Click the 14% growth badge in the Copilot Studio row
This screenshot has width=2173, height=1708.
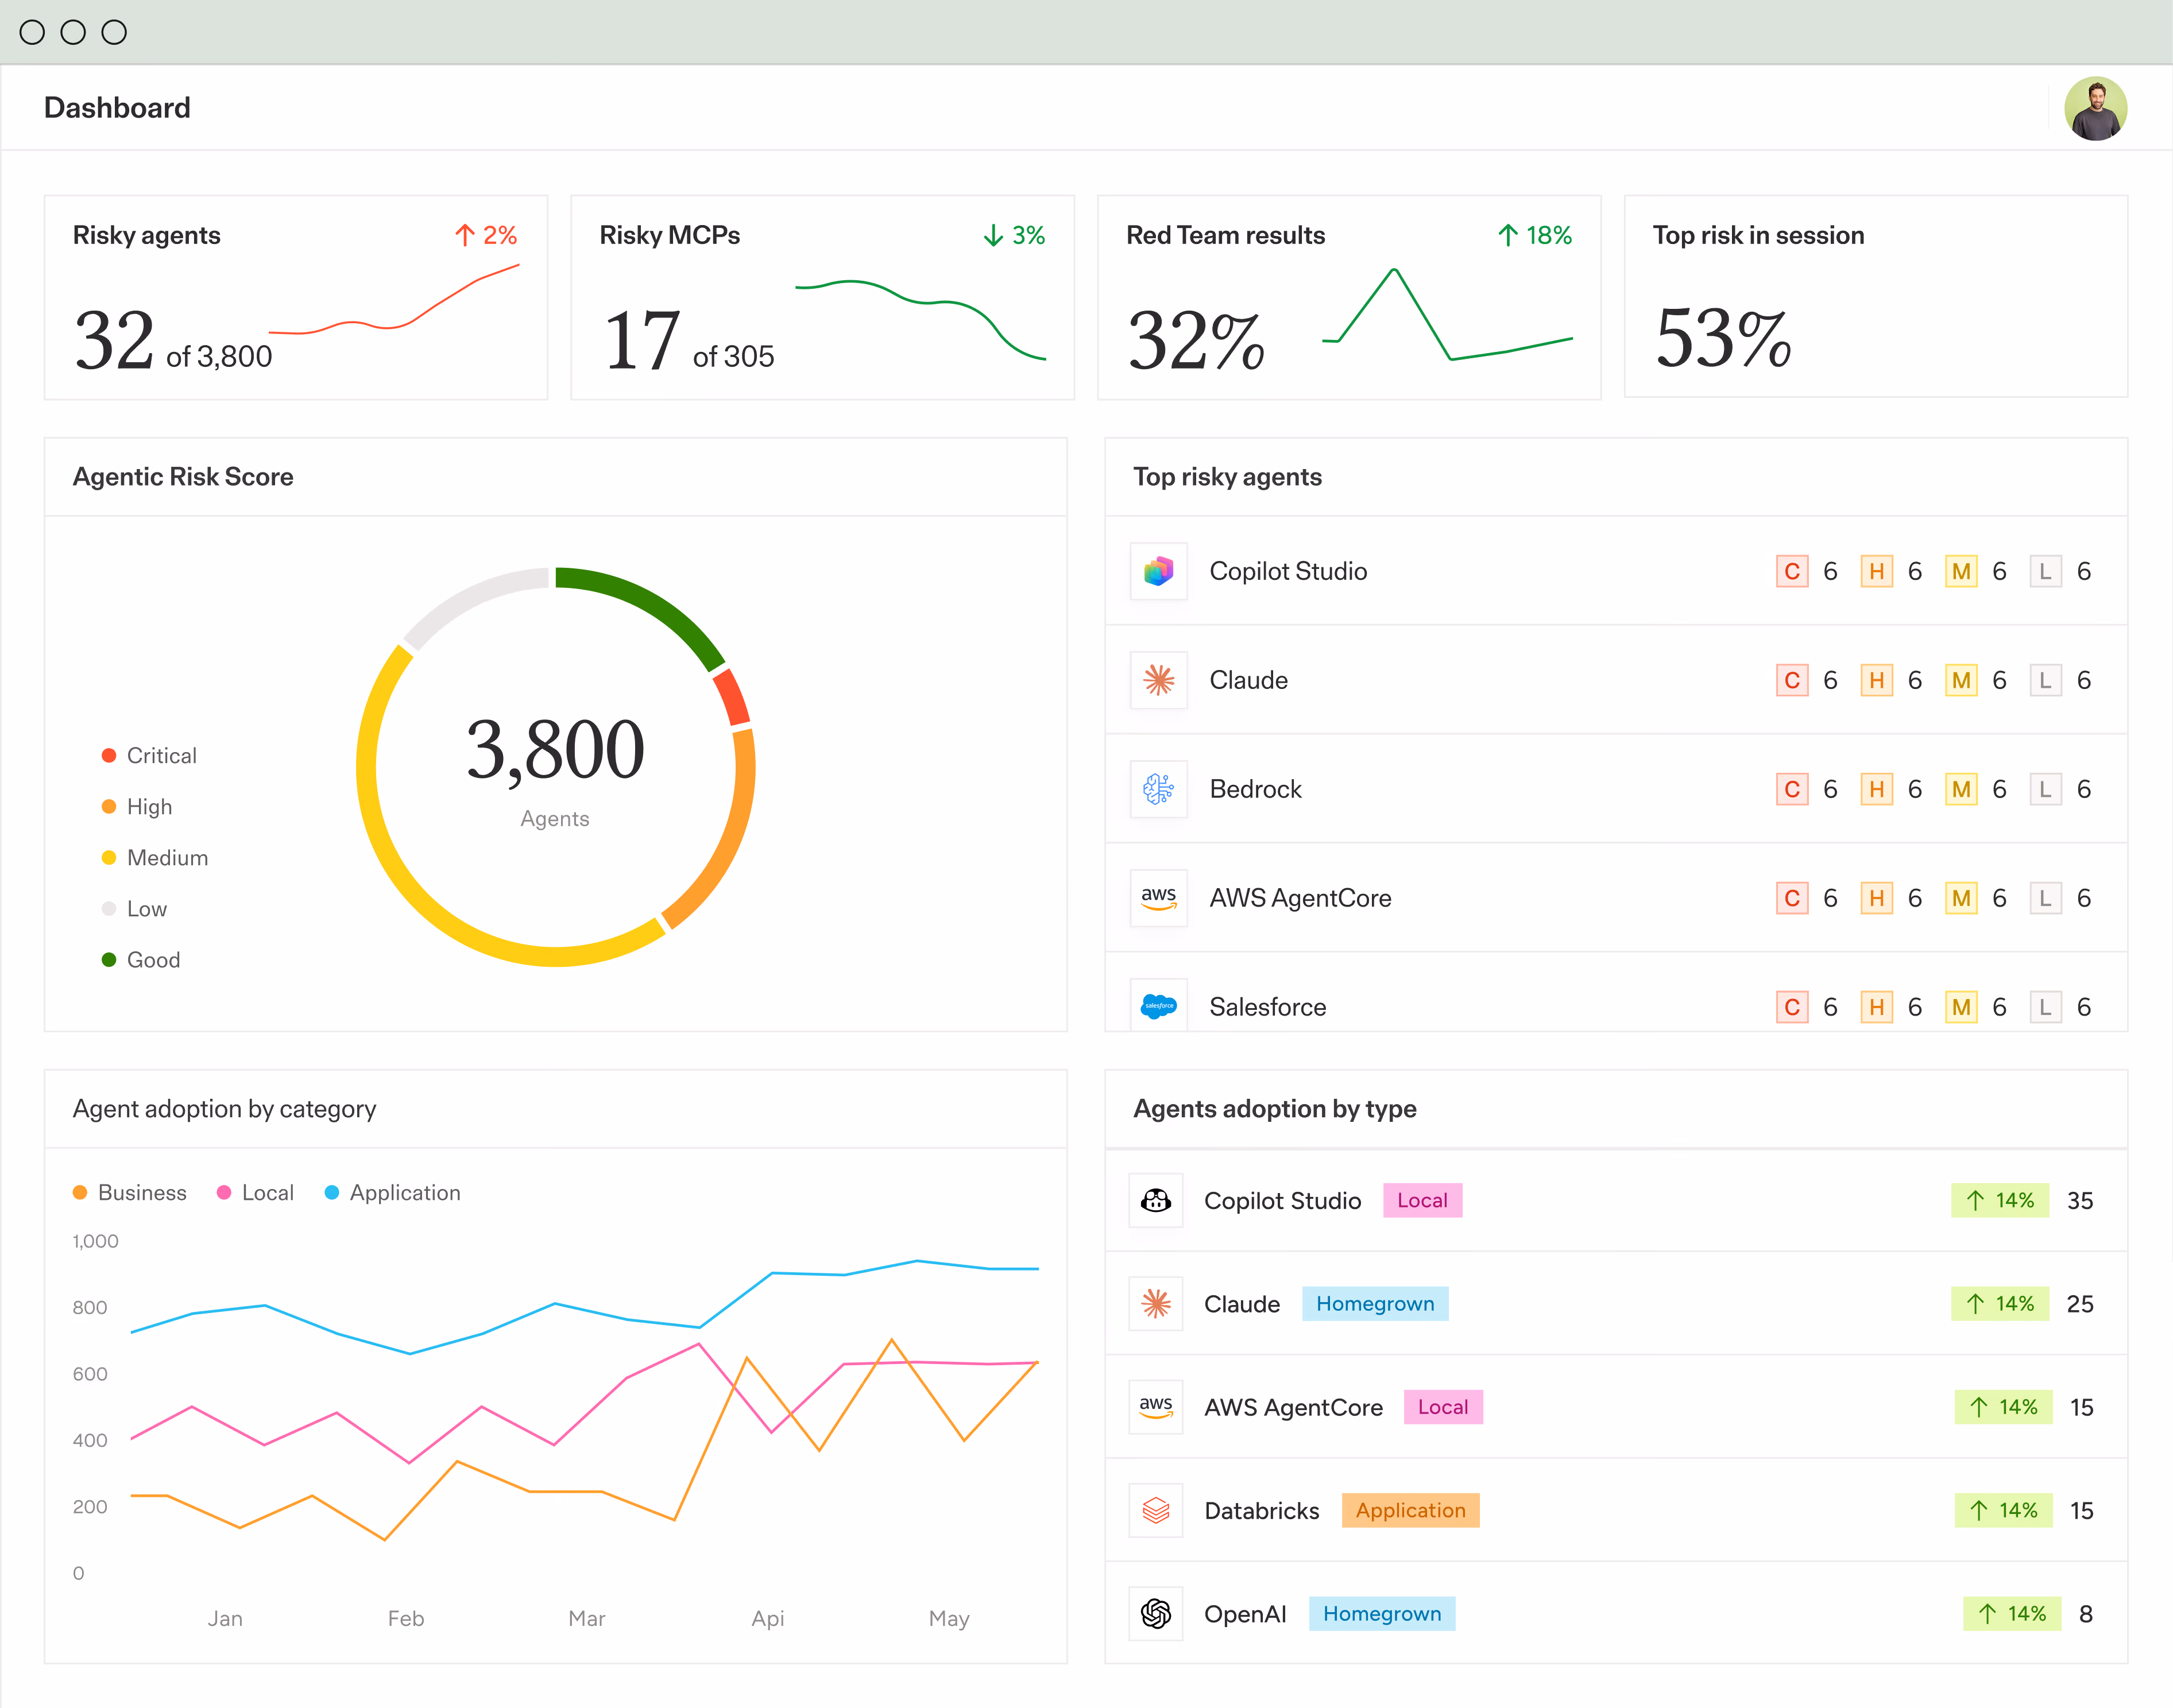coord(2000,1200)
